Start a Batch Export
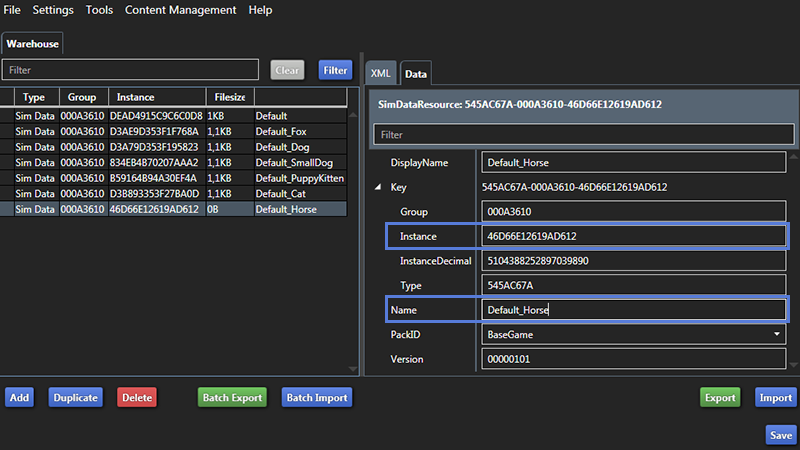Screen dimensions: 800x450 coord(232,397)
